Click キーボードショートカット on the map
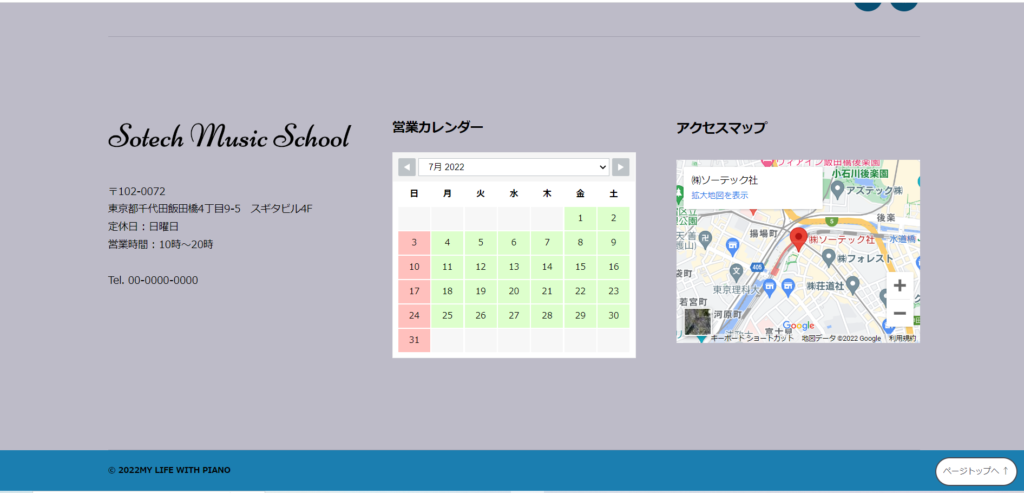Screen dimensions: 1024x493 (x=752, y=339)
